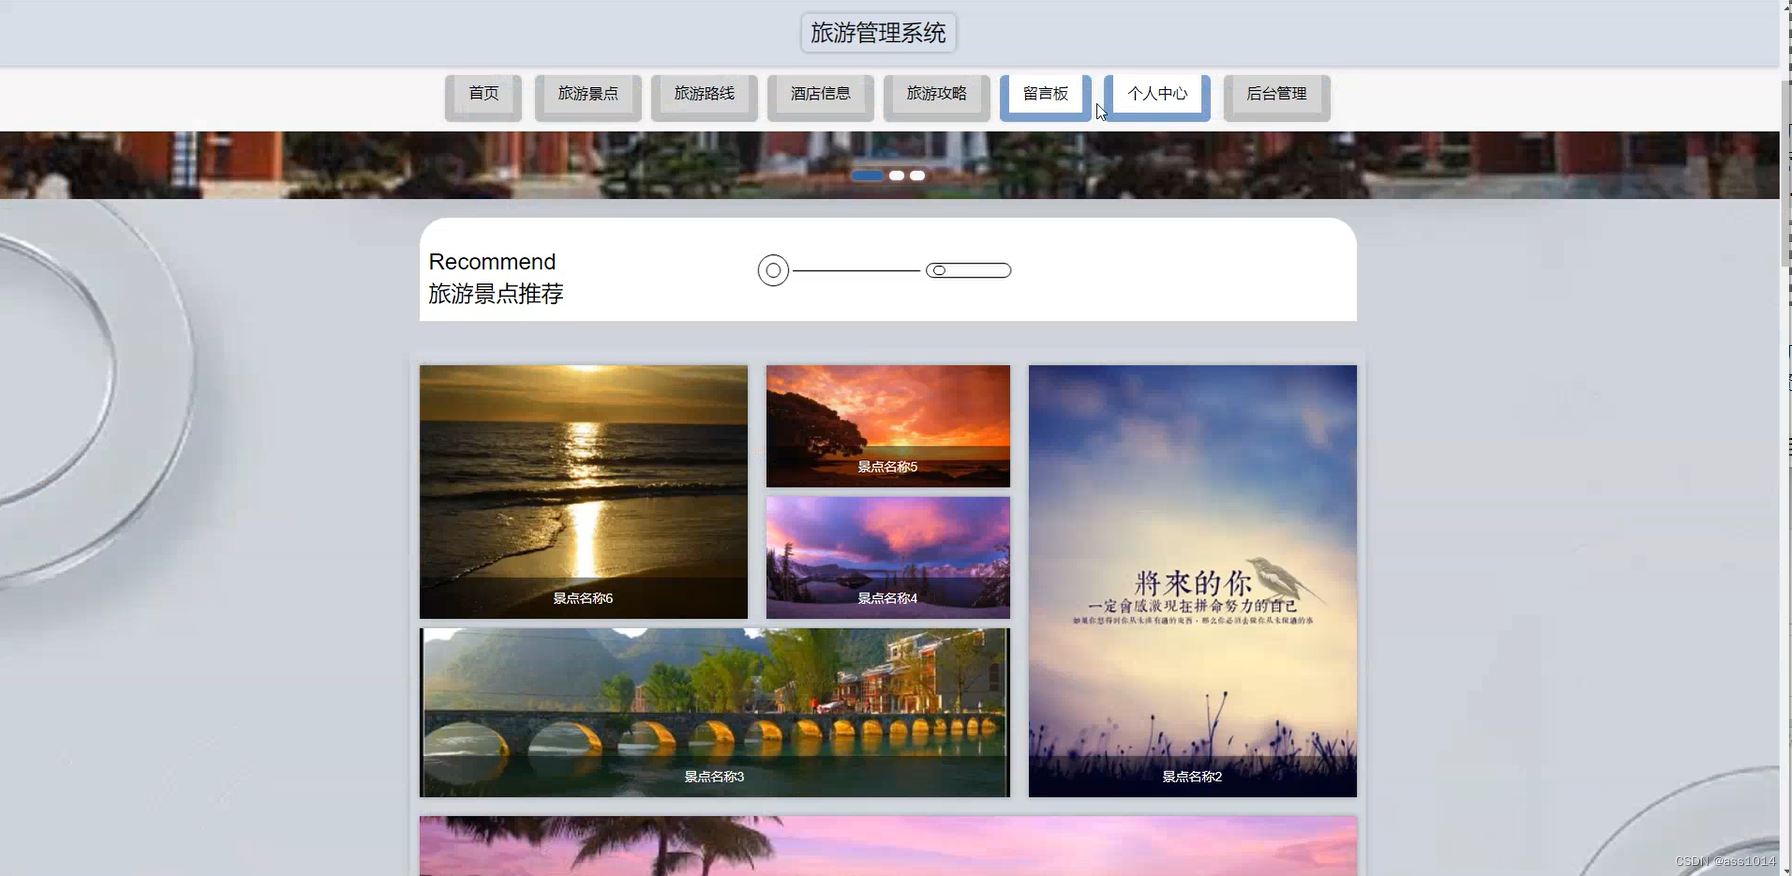Viewport: 1792px width, 876px height.
Task: Open the 首页 navigation item
Action: coord(483,97)
